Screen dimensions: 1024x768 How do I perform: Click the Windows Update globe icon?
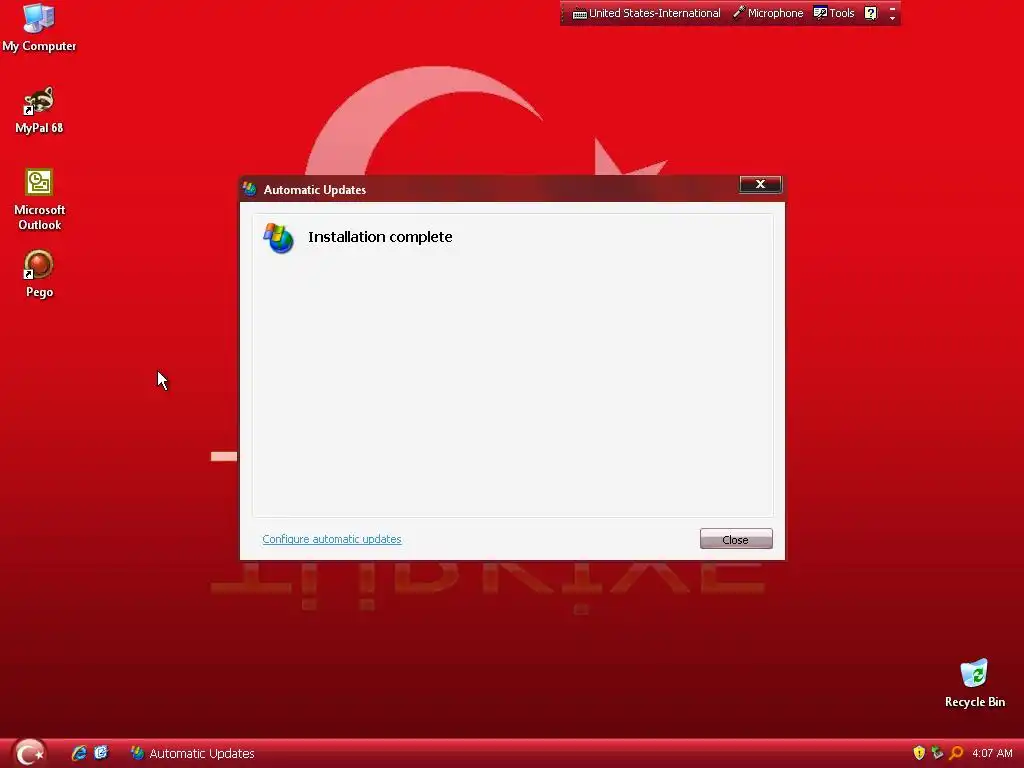pos(278,238)
